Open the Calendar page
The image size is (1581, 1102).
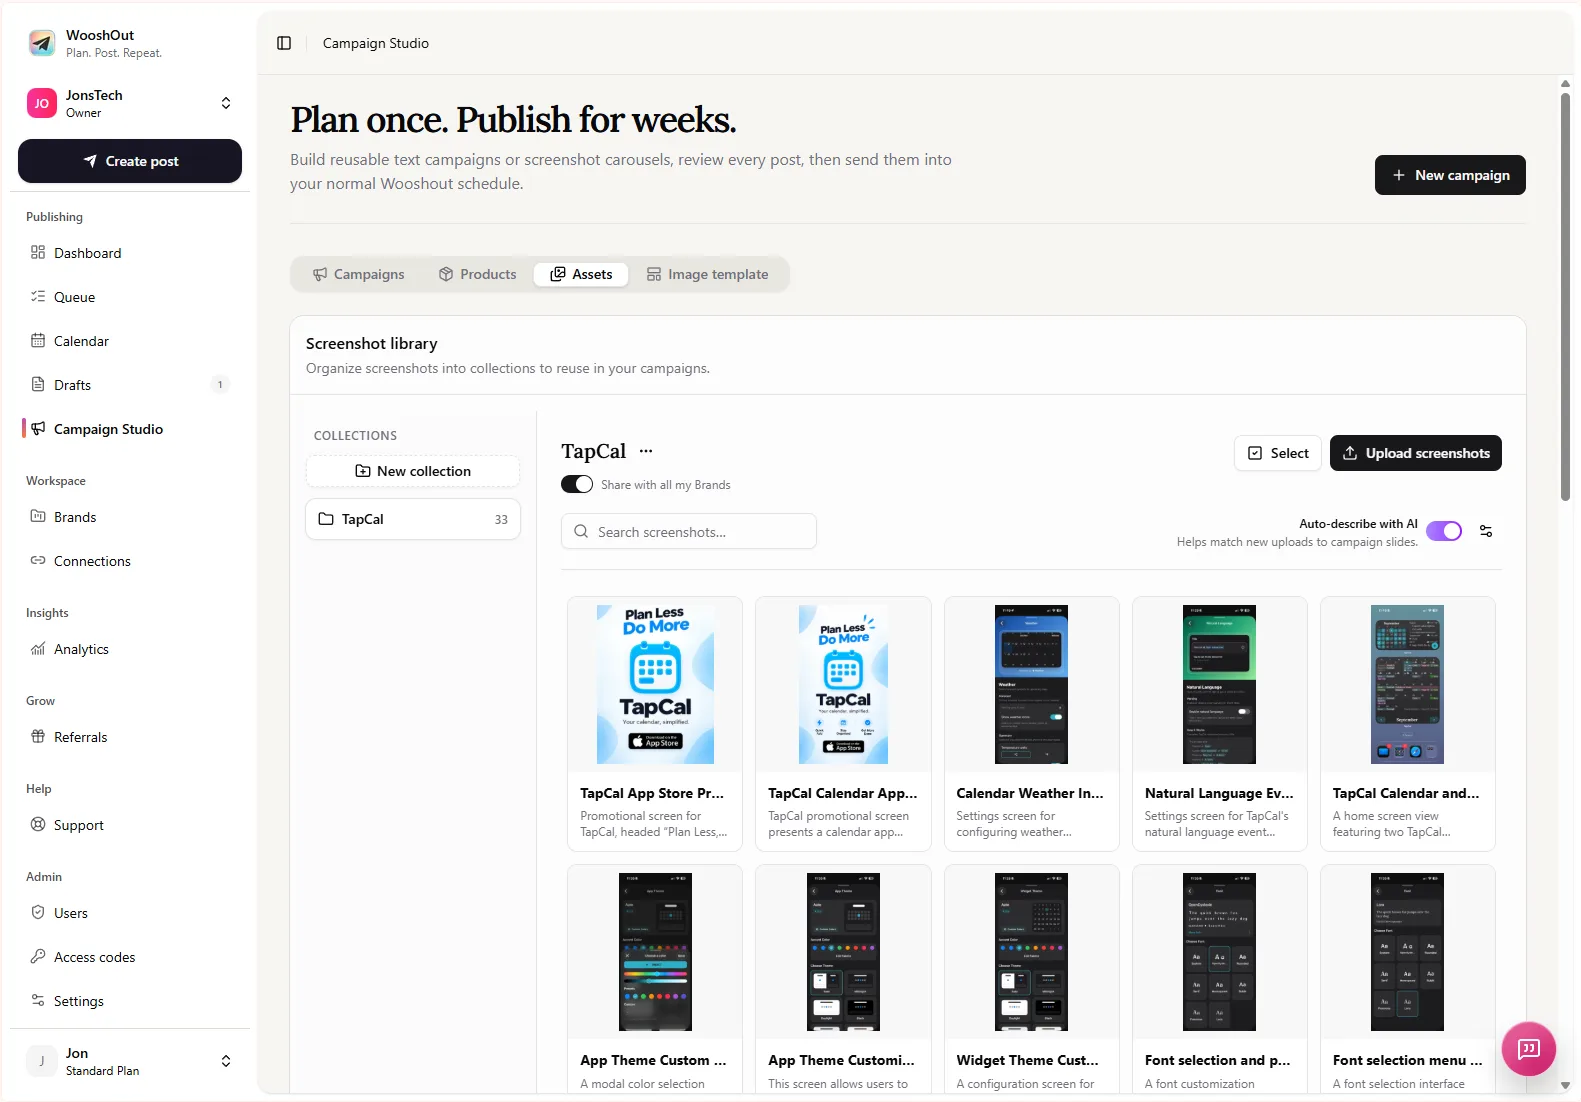(130, 341)
